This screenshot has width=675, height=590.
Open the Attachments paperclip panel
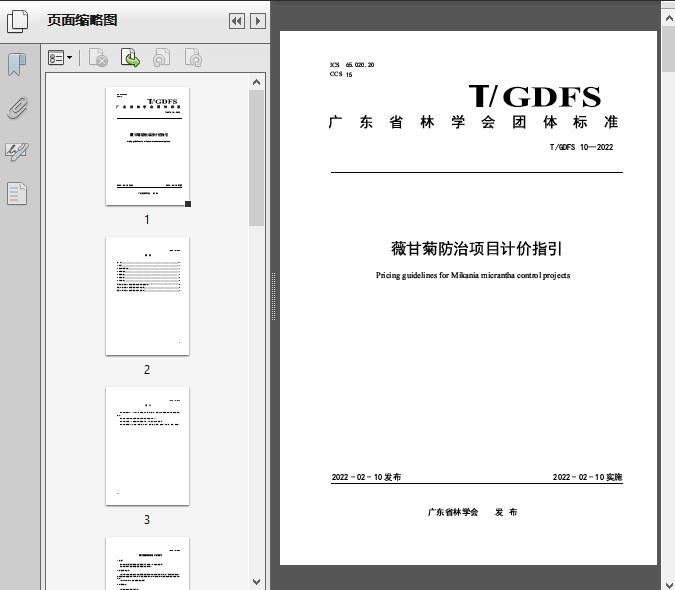(18, 108)
